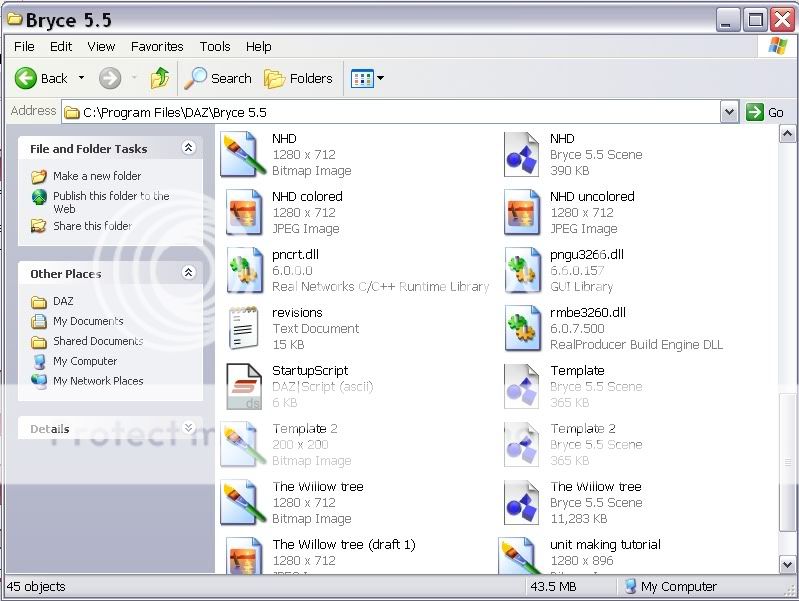This screenshot has height=601, width=799.
Task: Select the NHD bitmap image icon
Action: (x=243, y=154)
